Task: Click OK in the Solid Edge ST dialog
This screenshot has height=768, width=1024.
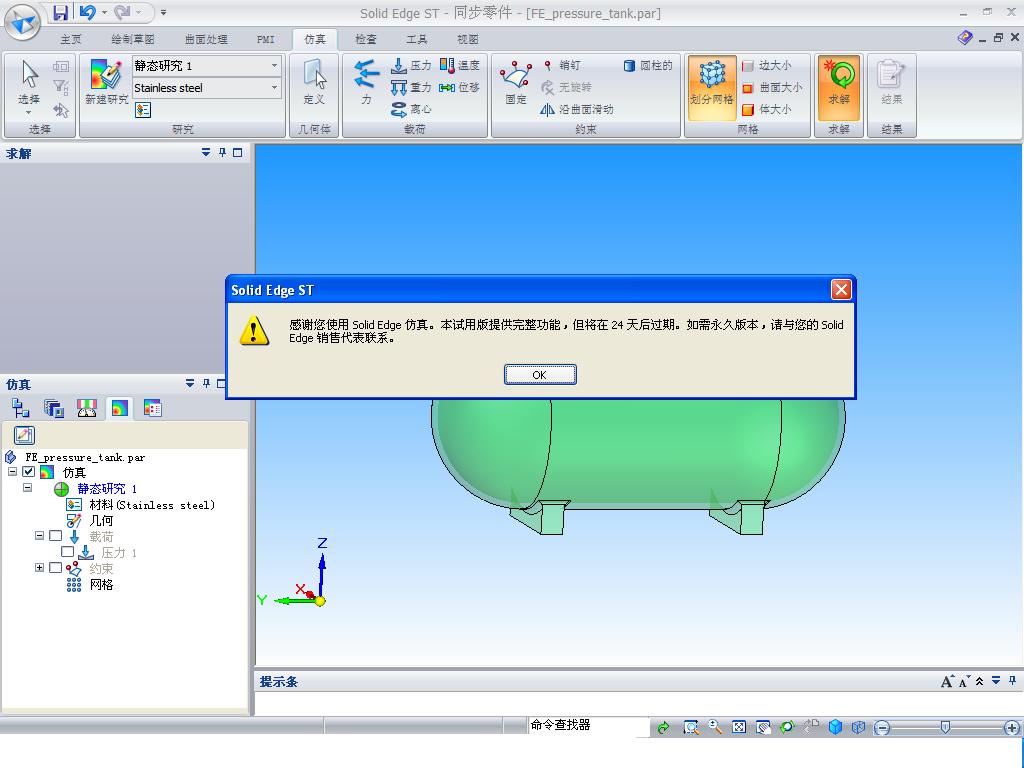Action: [x=539, y=375]
